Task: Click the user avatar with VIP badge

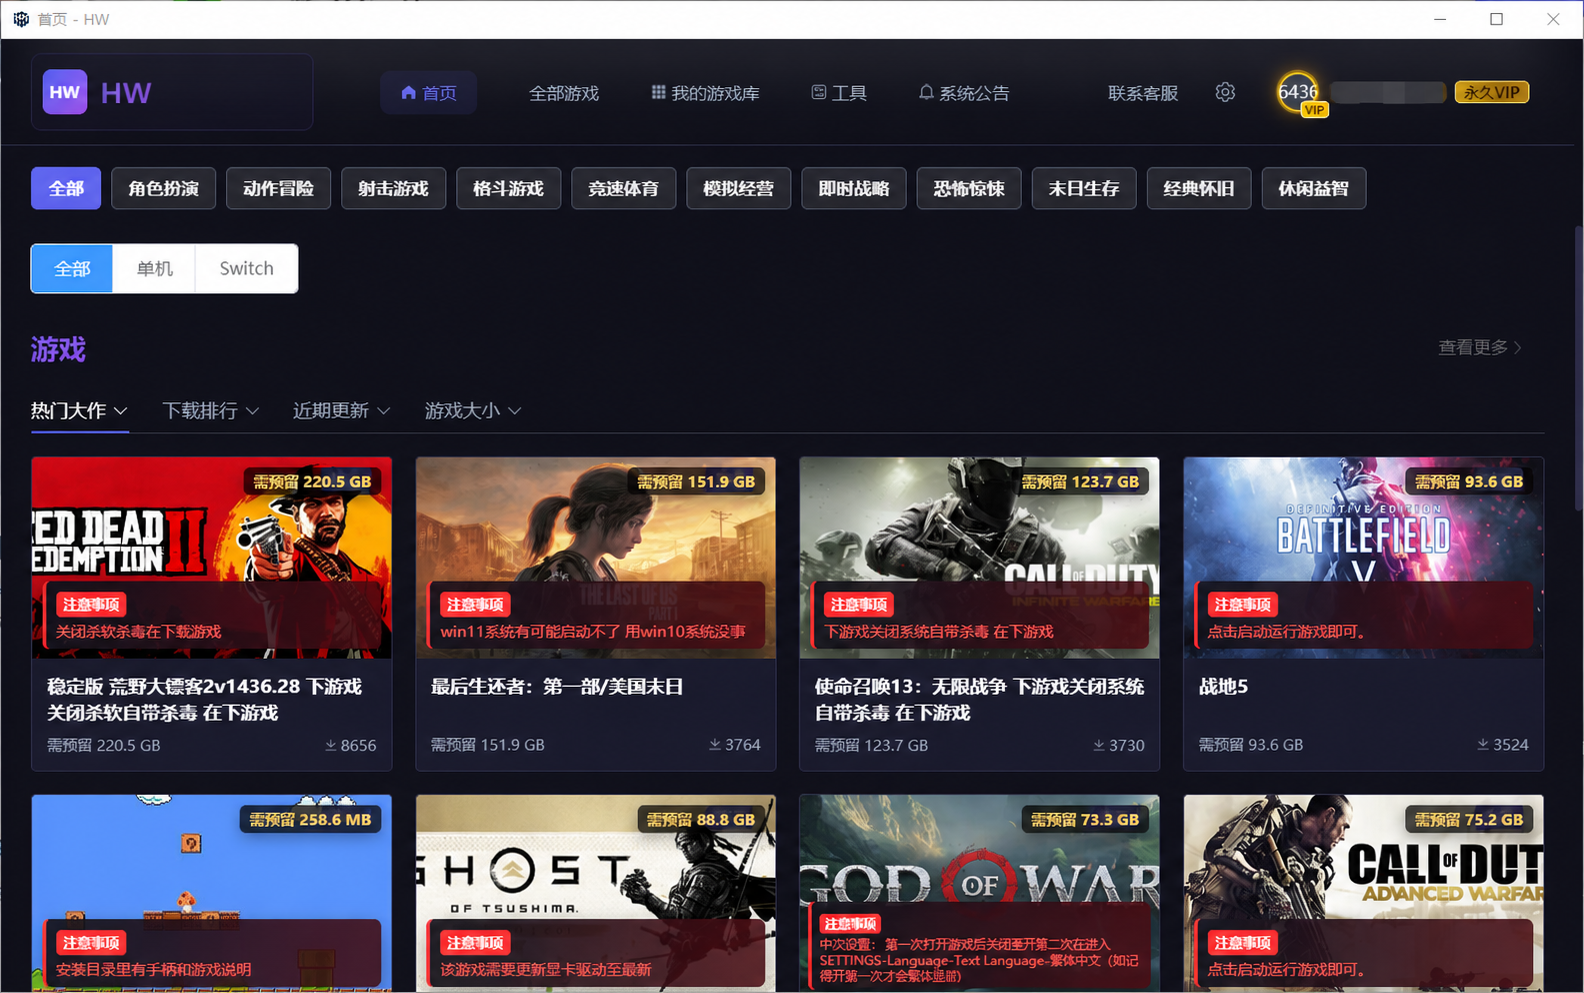Action: 1299,93
